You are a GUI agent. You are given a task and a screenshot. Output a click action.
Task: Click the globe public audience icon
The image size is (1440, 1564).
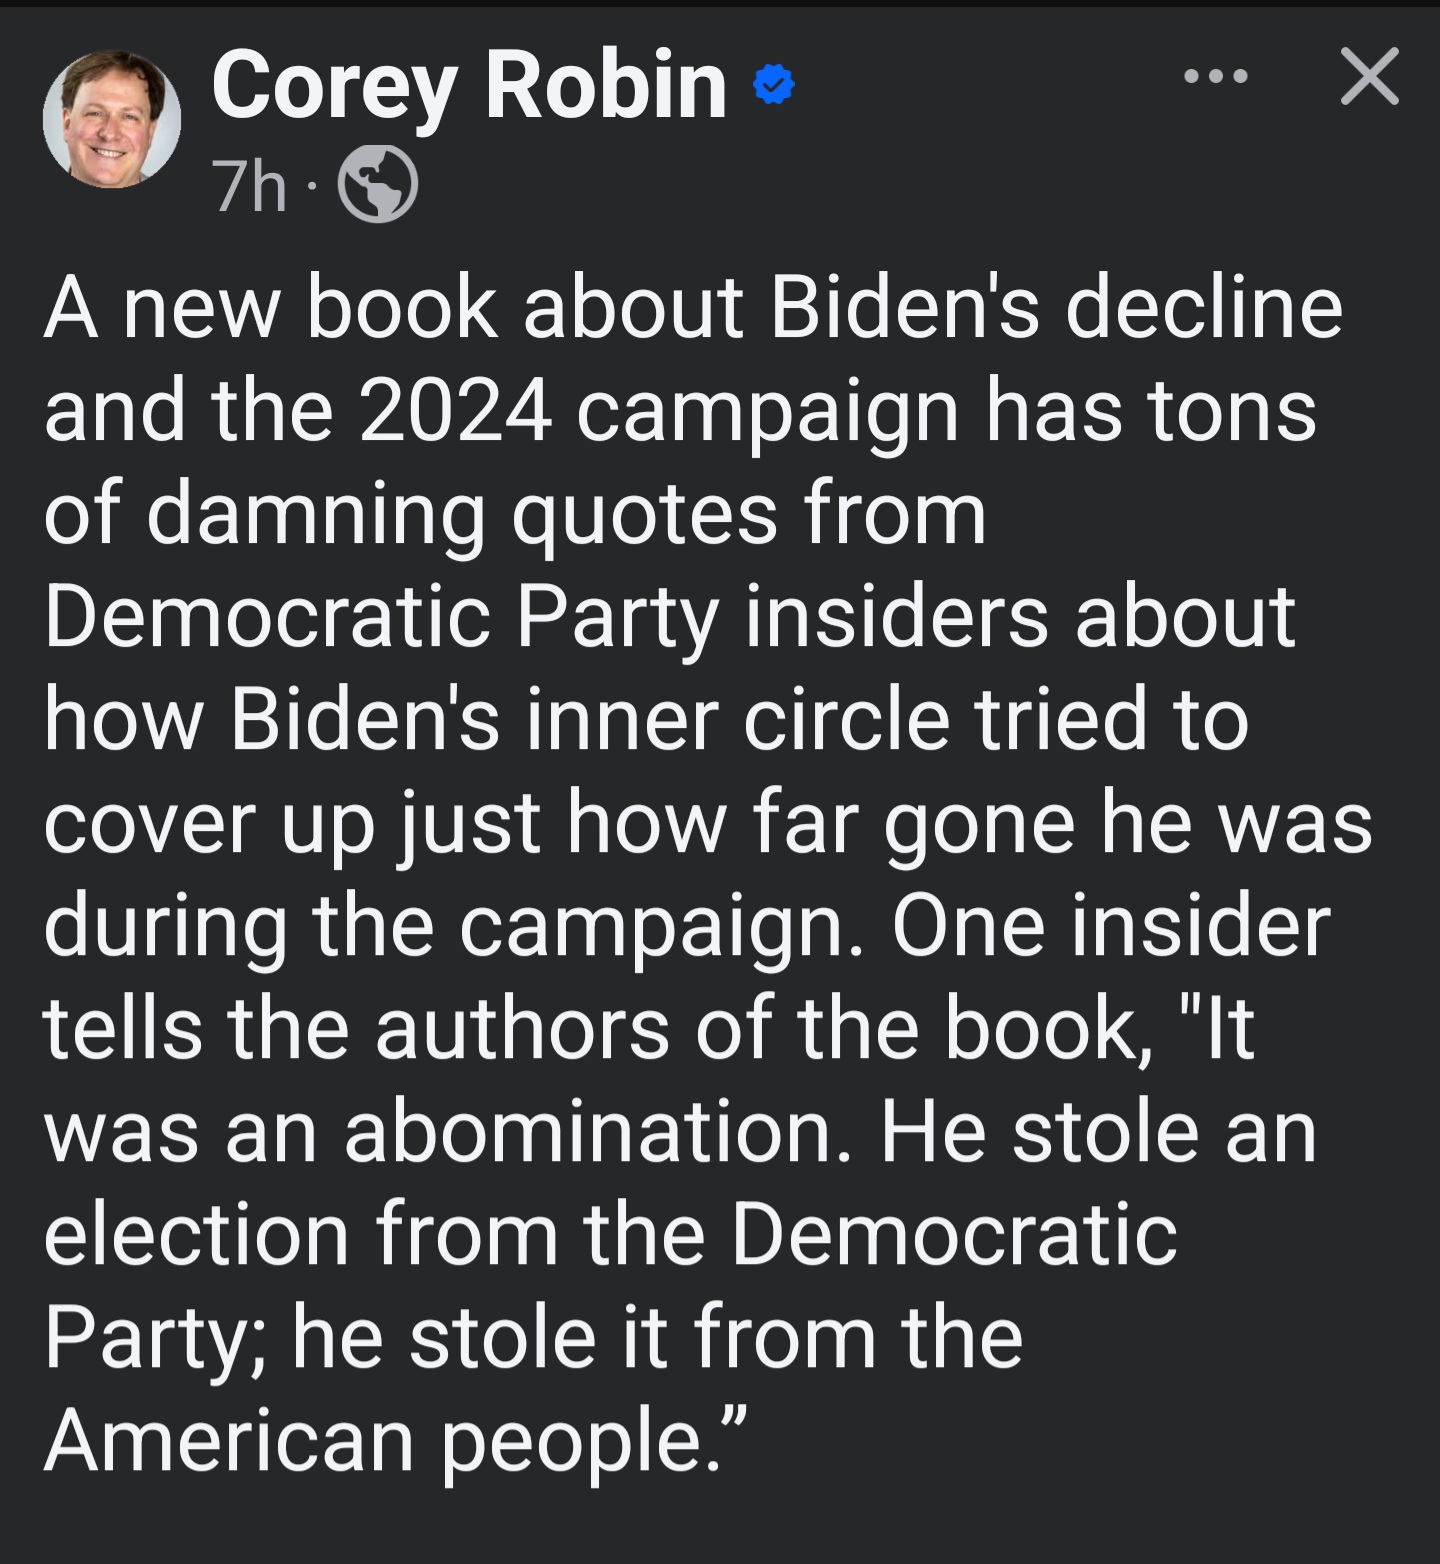pyautogui.click(x=378, y=185)
